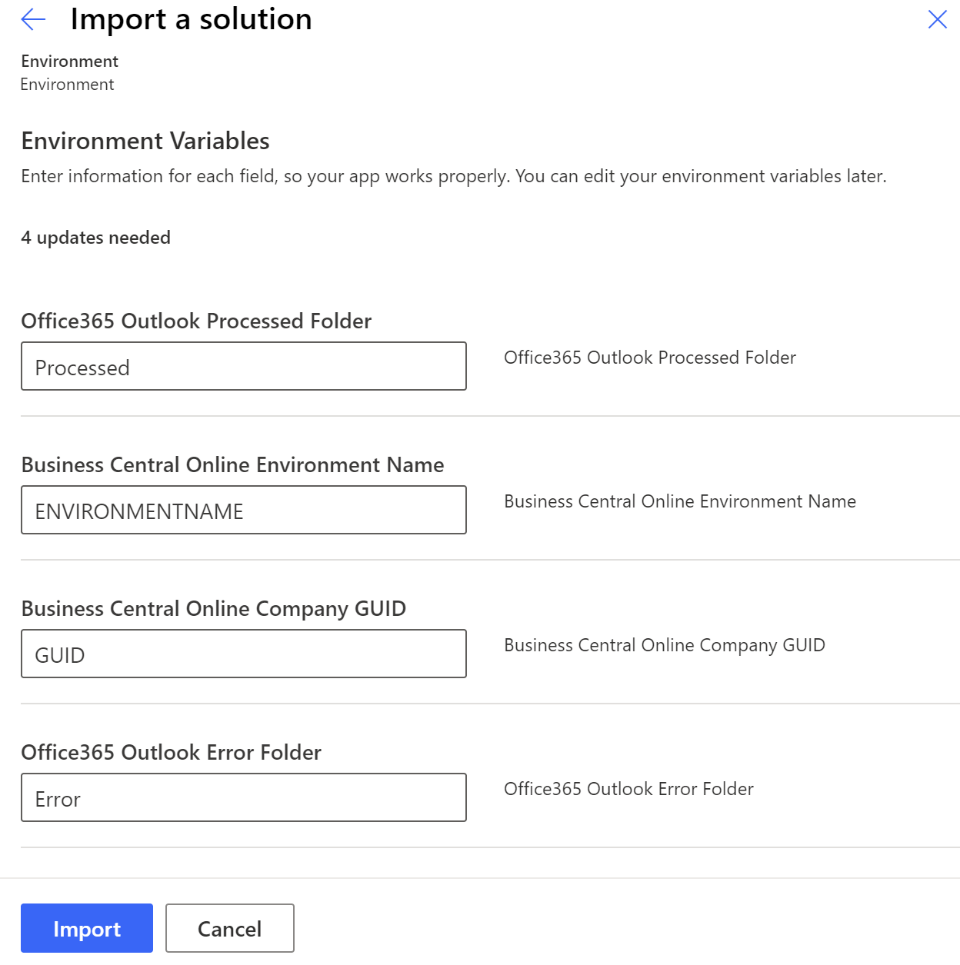Focus the Business Central Environment Name field
Image resolution: width=960 pixels, height=965 pixels.
(x=243, y=511)
